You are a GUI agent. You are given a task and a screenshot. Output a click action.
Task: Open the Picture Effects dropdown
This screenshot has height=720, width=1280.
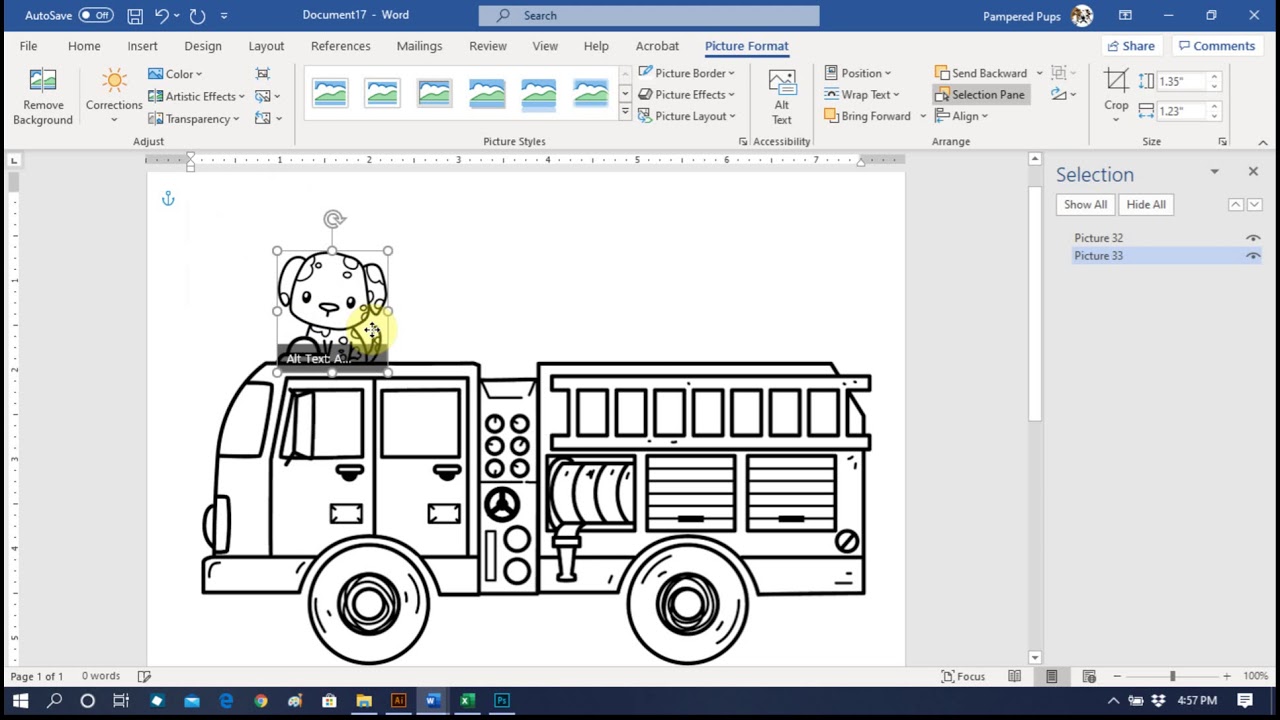click(686, 95)
